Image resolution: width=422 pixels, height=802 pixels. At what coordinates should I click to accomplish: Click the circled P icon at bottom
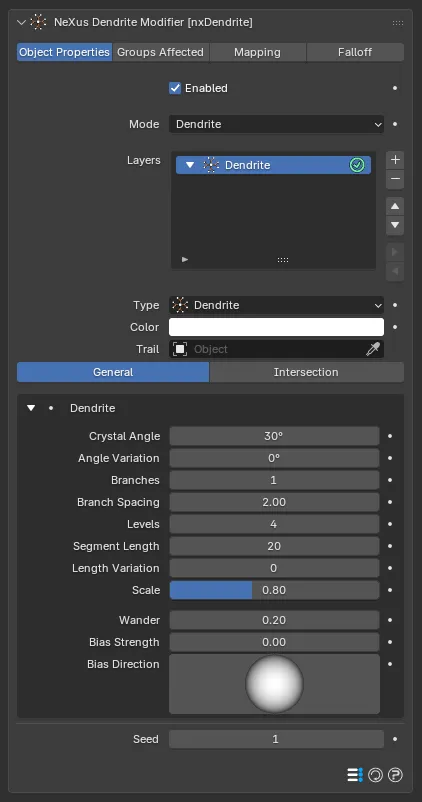(x=395, y=775)
